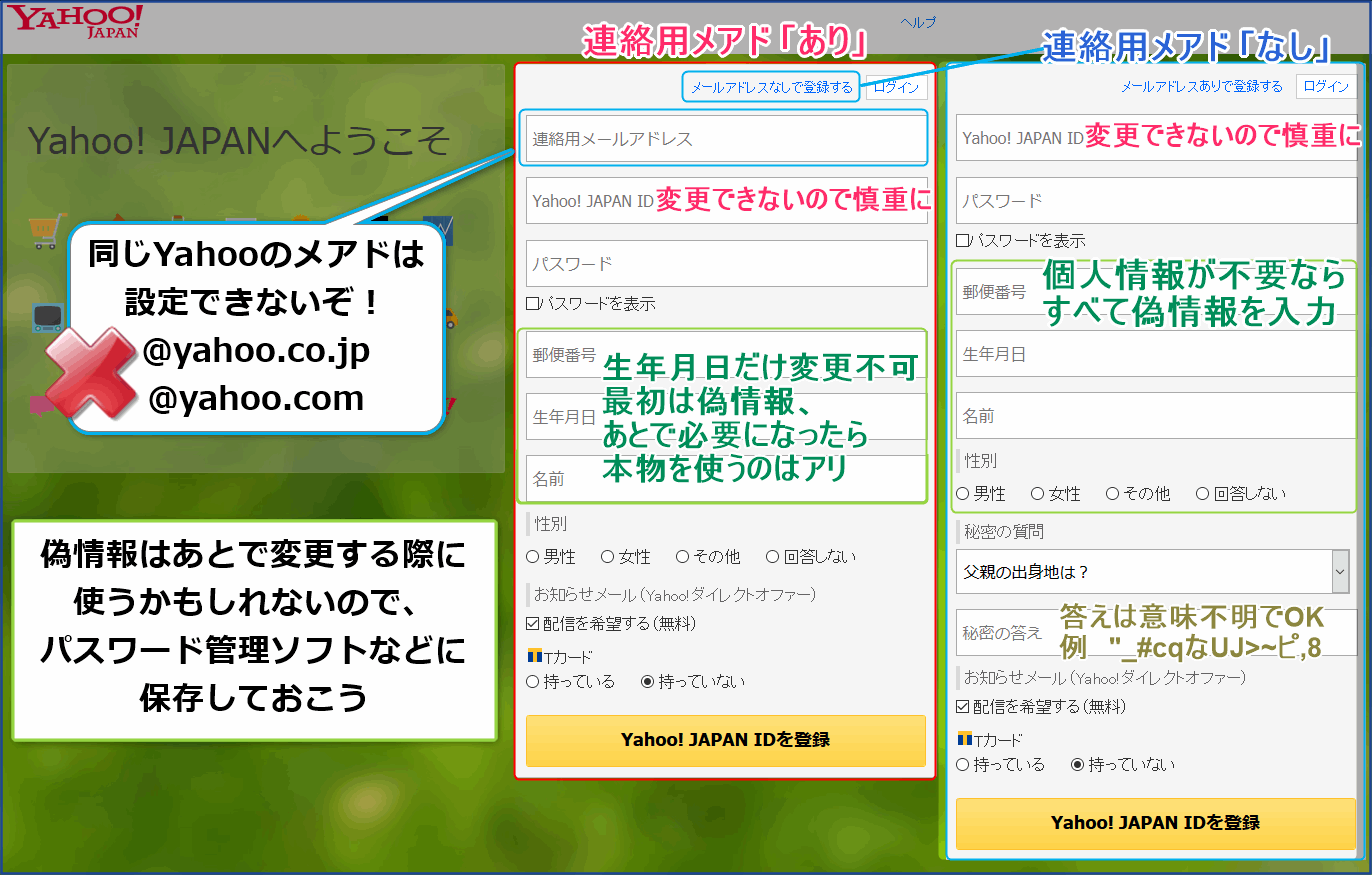This screenshot has width=1372, height=875.
Task: Click ログイン beside メールアドレスありで登録する
Action: tap(1326, 87)
